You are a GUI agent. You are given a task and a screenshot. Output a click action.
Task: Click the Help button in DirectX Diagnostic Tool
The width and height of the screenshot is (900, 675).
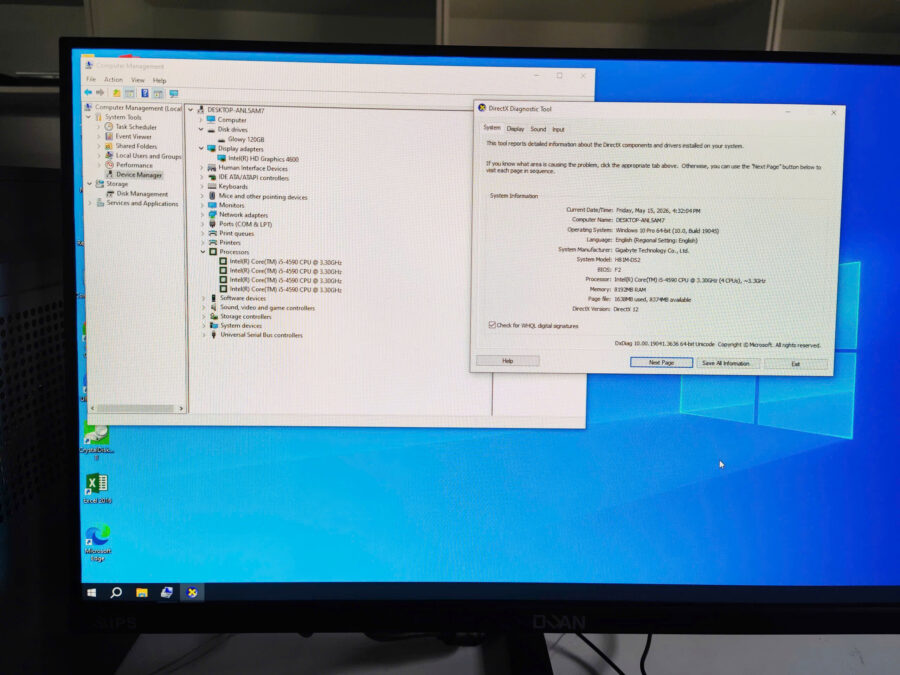[507, 360]
